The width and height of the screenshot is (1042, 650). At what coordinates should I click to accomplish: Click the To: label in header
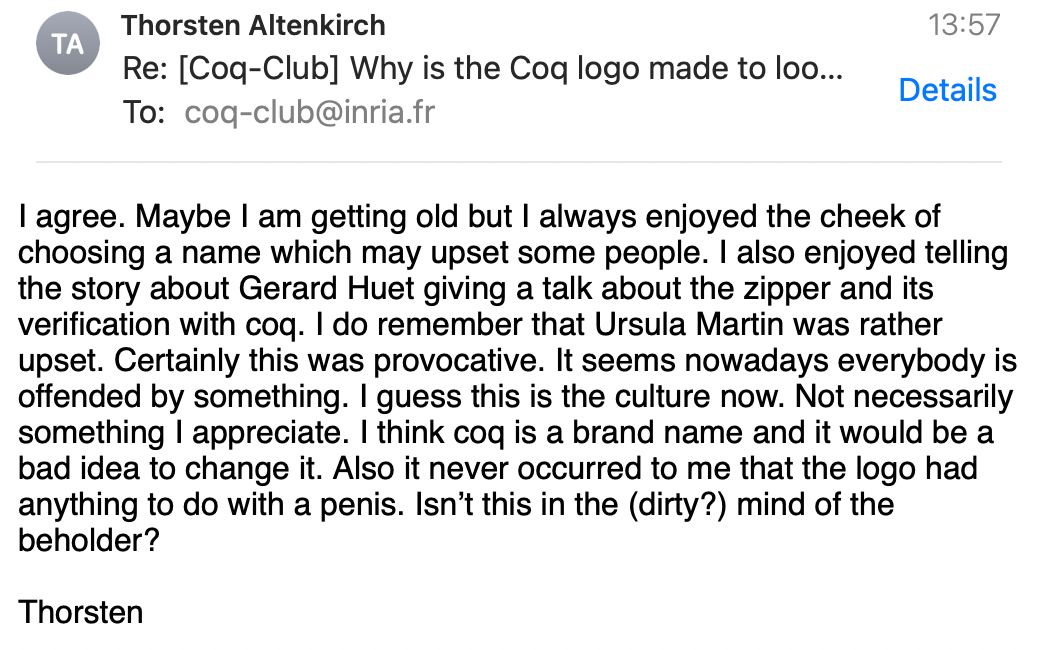144,112
